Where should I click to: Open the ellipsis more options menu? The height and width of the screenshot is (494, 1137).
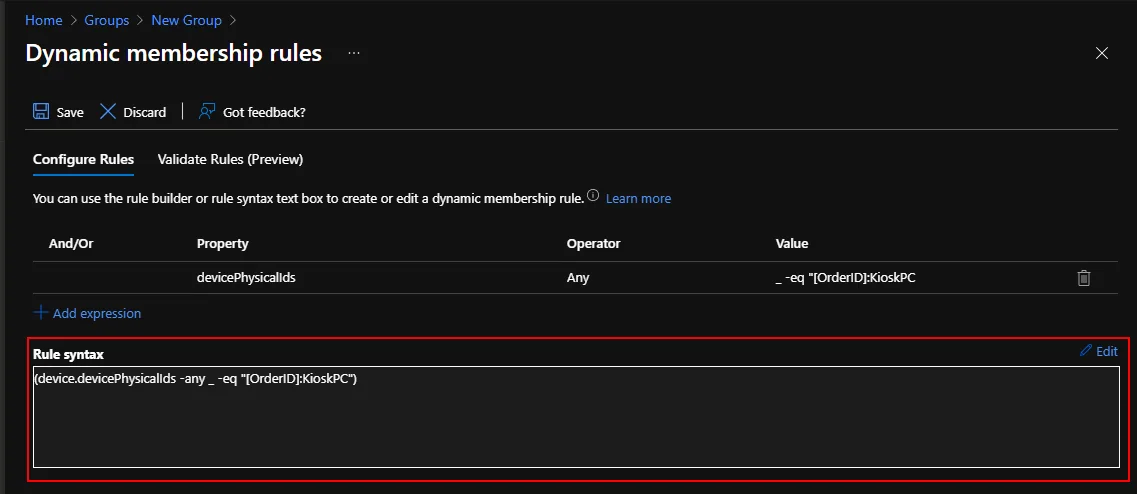coord(354,54)
